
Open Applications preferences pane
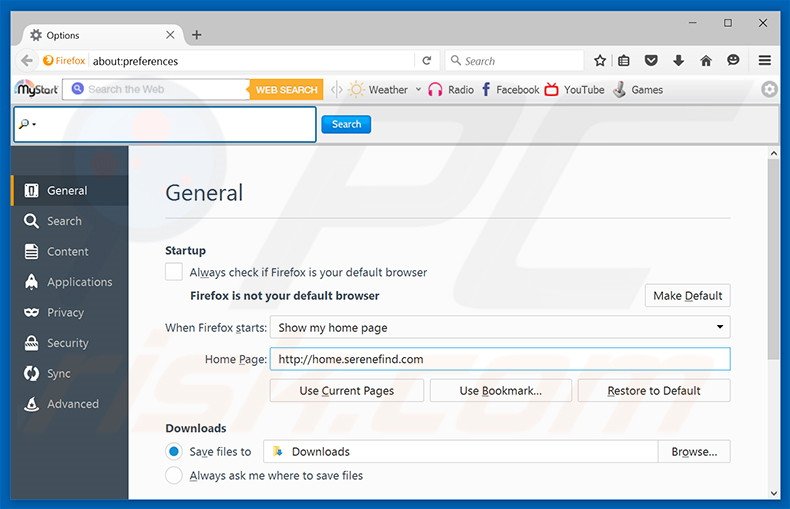click(70, 282)
